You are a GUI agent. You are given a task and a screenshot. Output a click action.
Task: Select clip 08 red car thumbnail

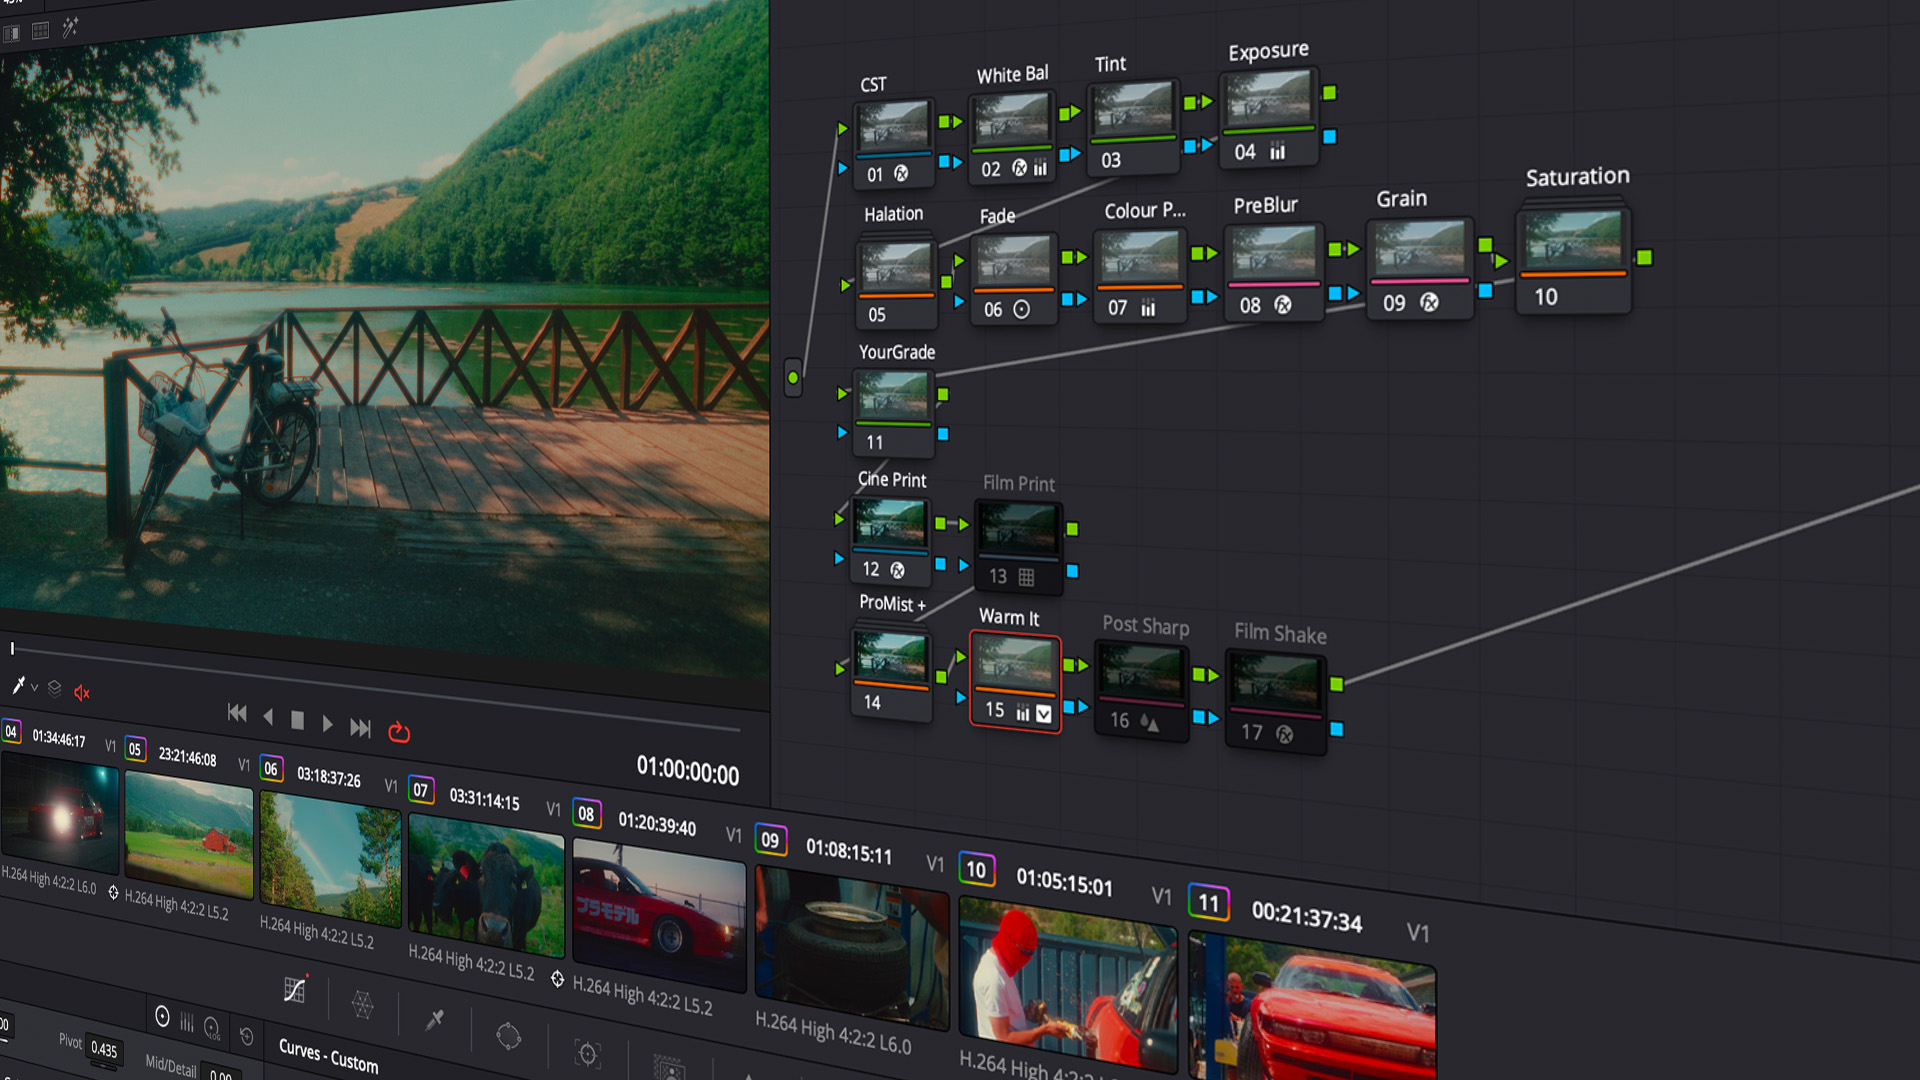658,914
